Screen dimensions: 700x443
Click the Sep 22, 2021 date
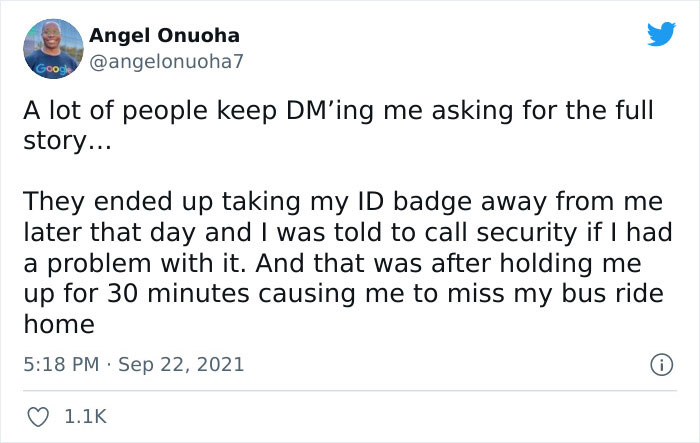(x=180, y=364)
